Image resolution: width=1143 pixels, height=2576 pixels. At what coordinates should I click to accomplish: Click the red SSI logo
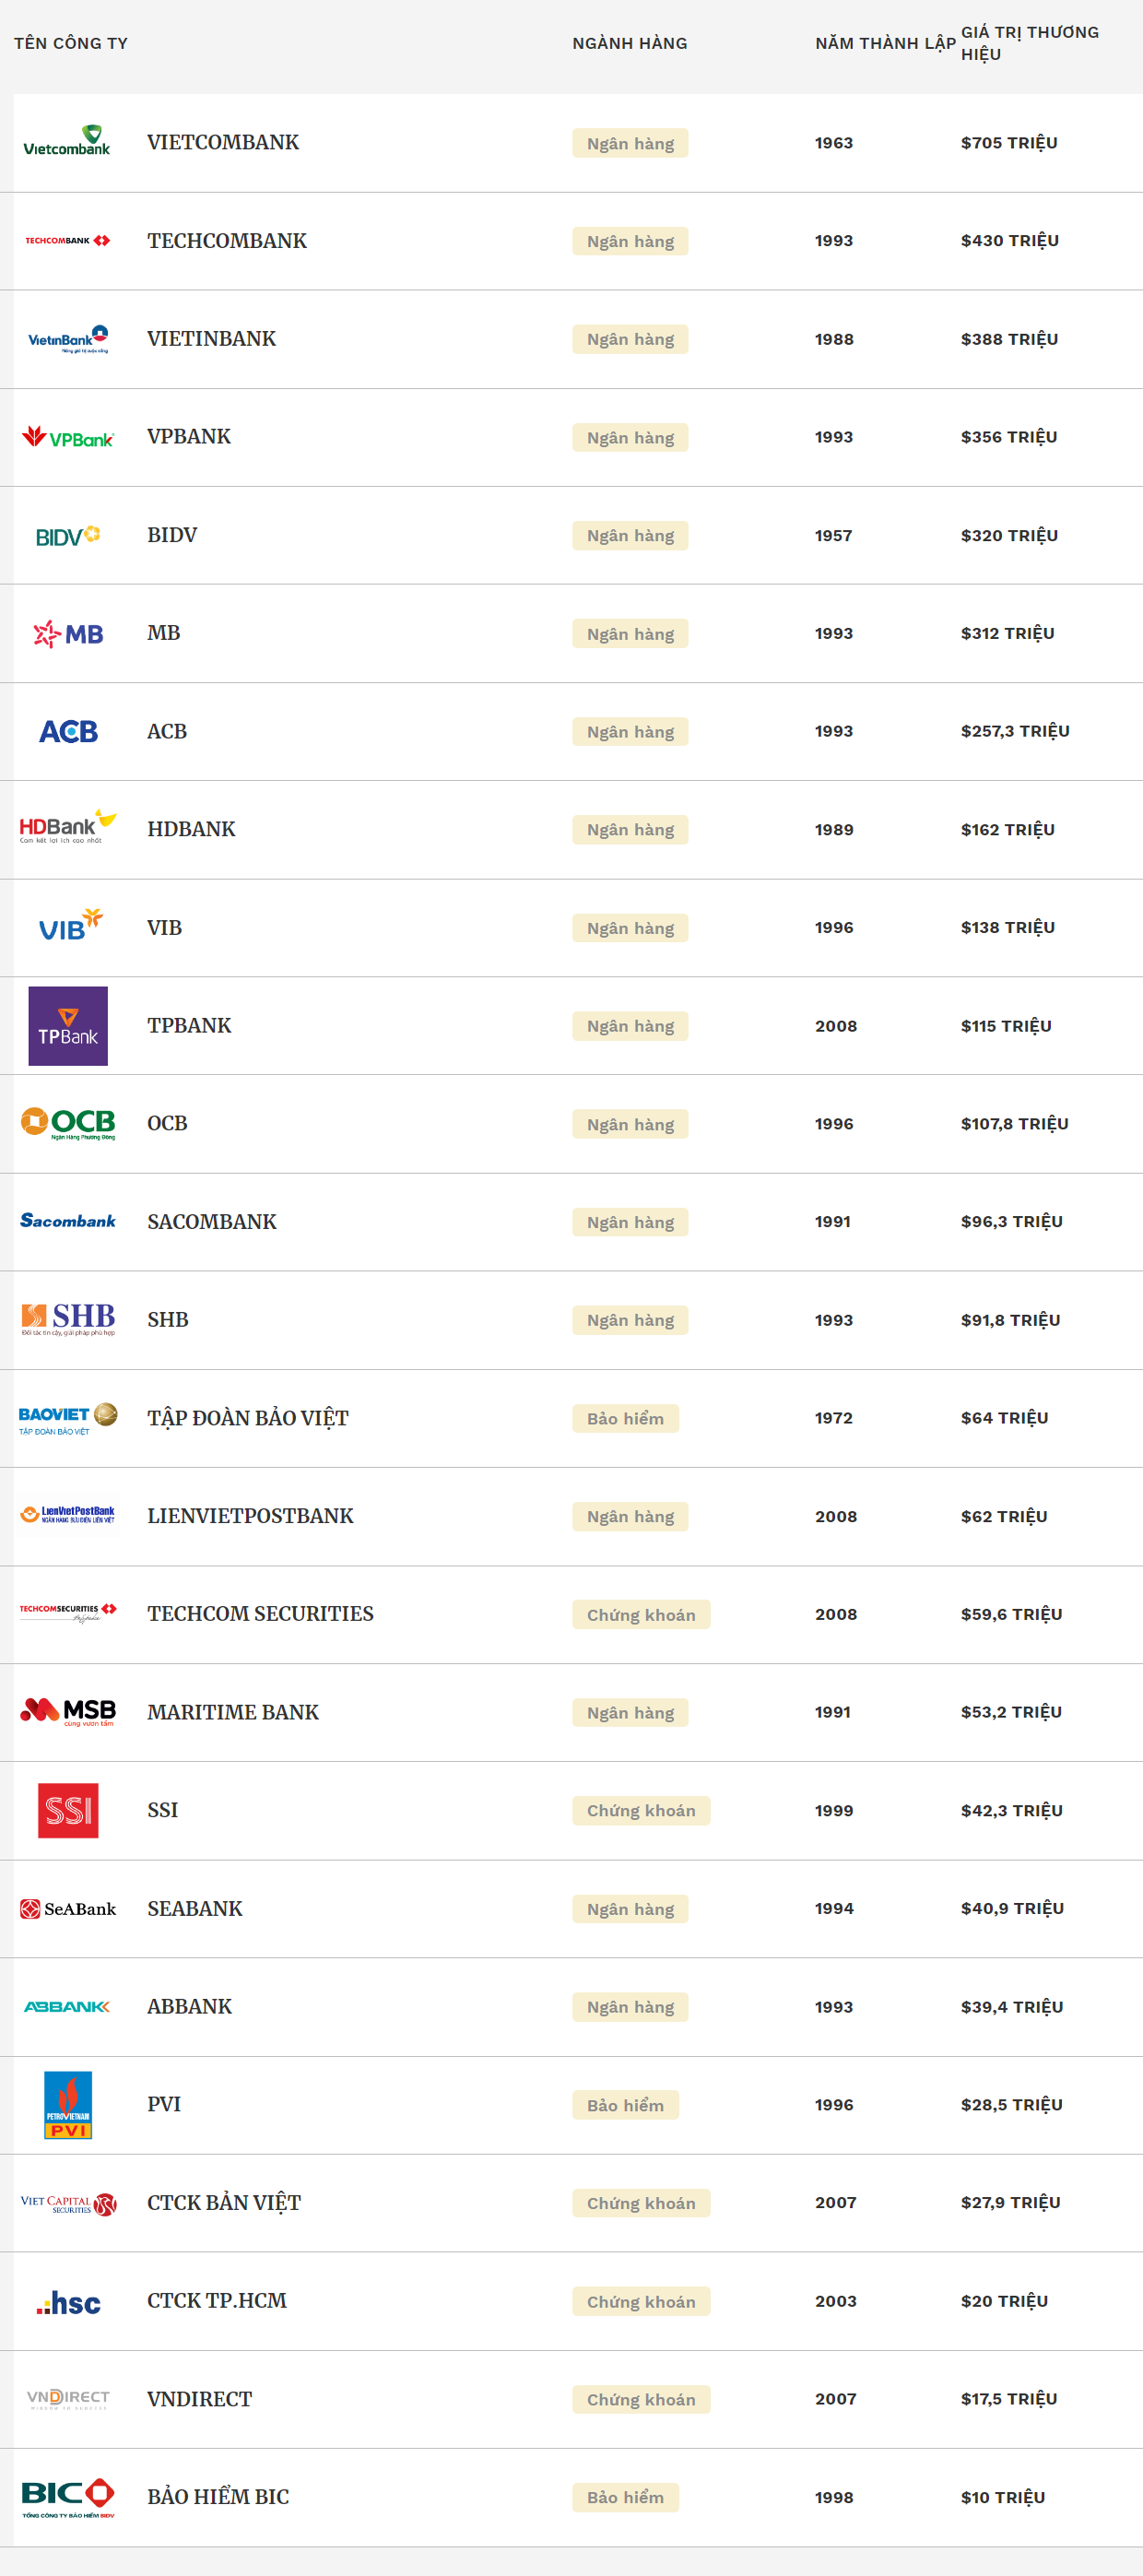[67, 1810]
